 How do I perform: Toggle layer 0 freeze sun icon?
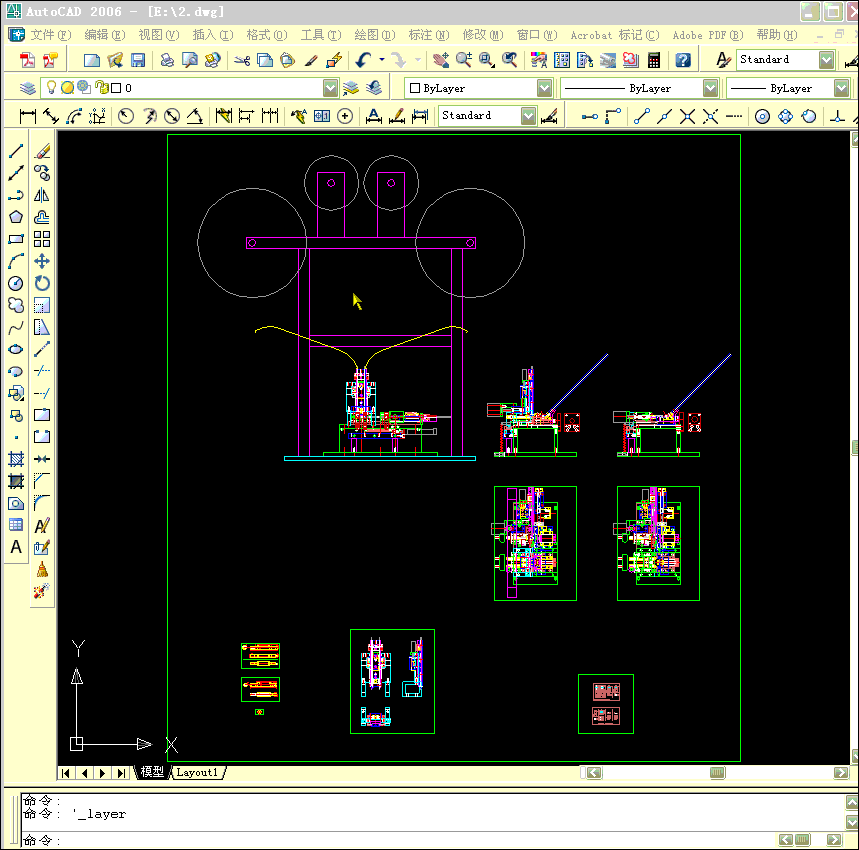[x=67, y=88]
